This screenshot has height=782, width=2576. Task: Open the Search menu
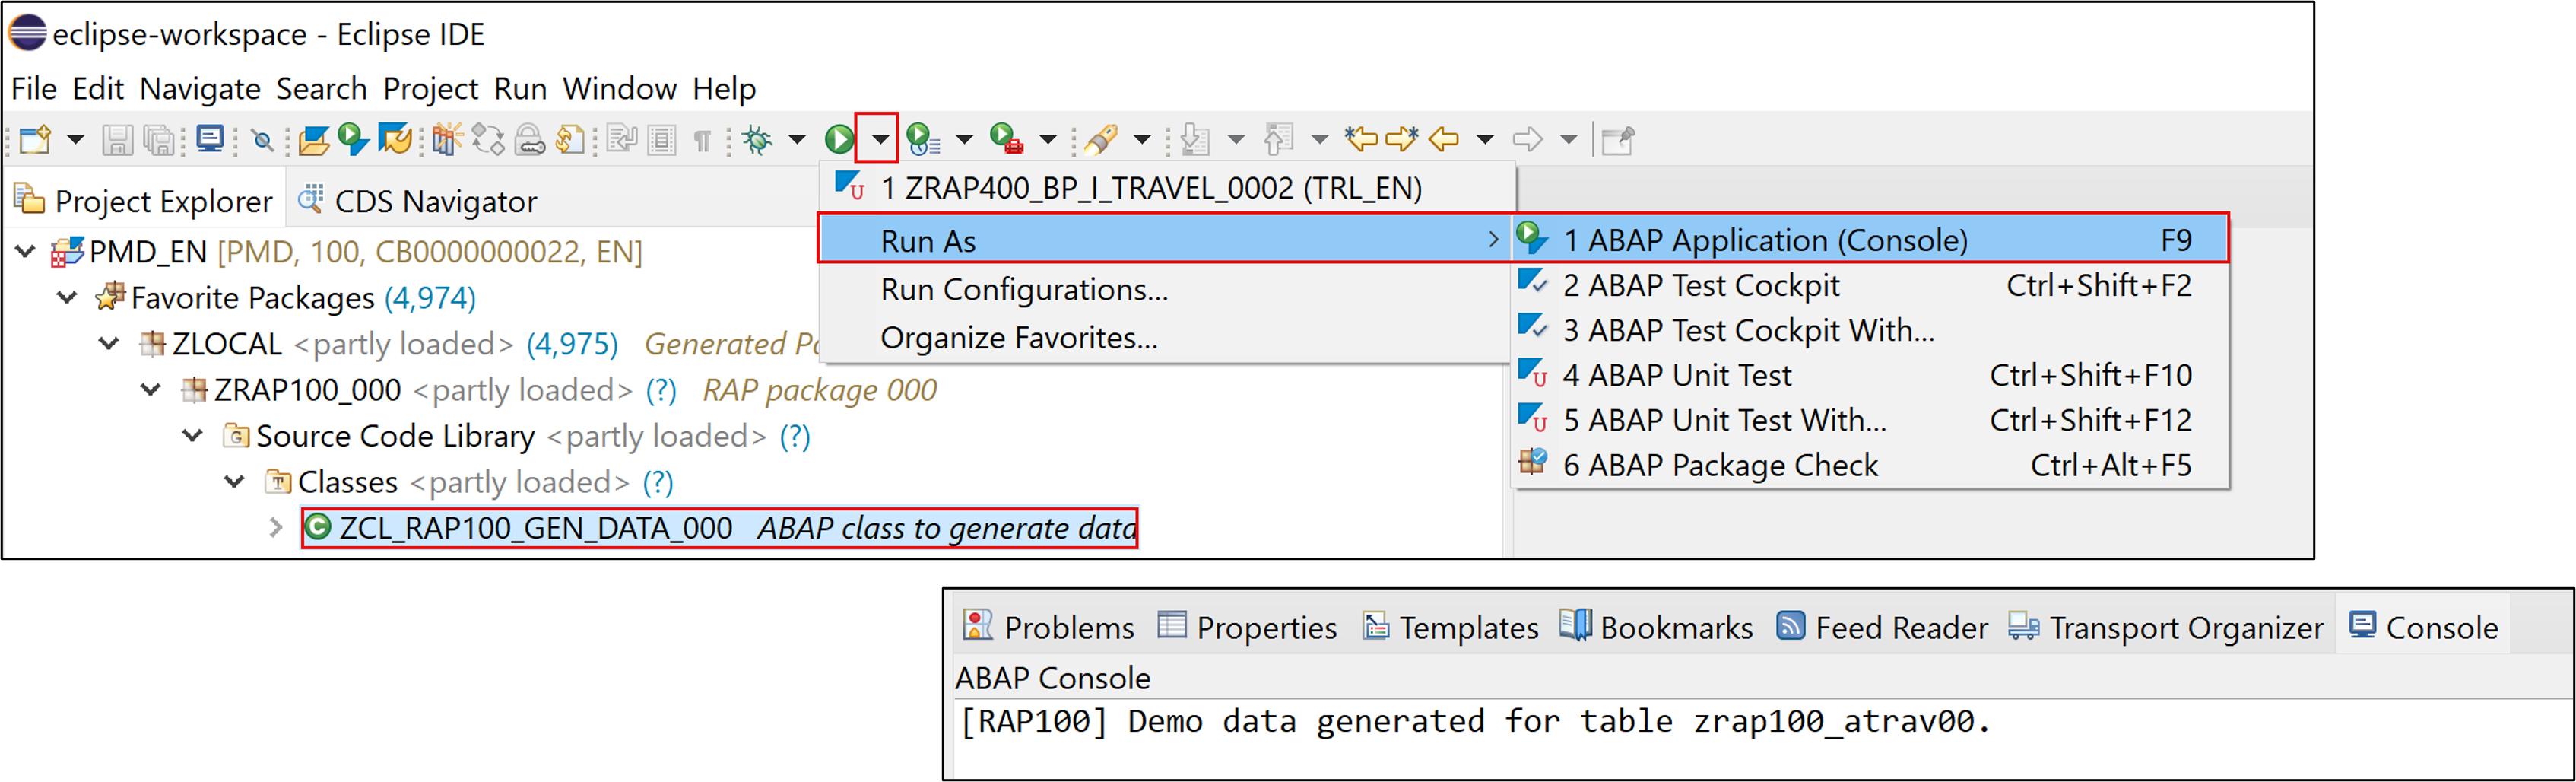[x=322, y=89]
